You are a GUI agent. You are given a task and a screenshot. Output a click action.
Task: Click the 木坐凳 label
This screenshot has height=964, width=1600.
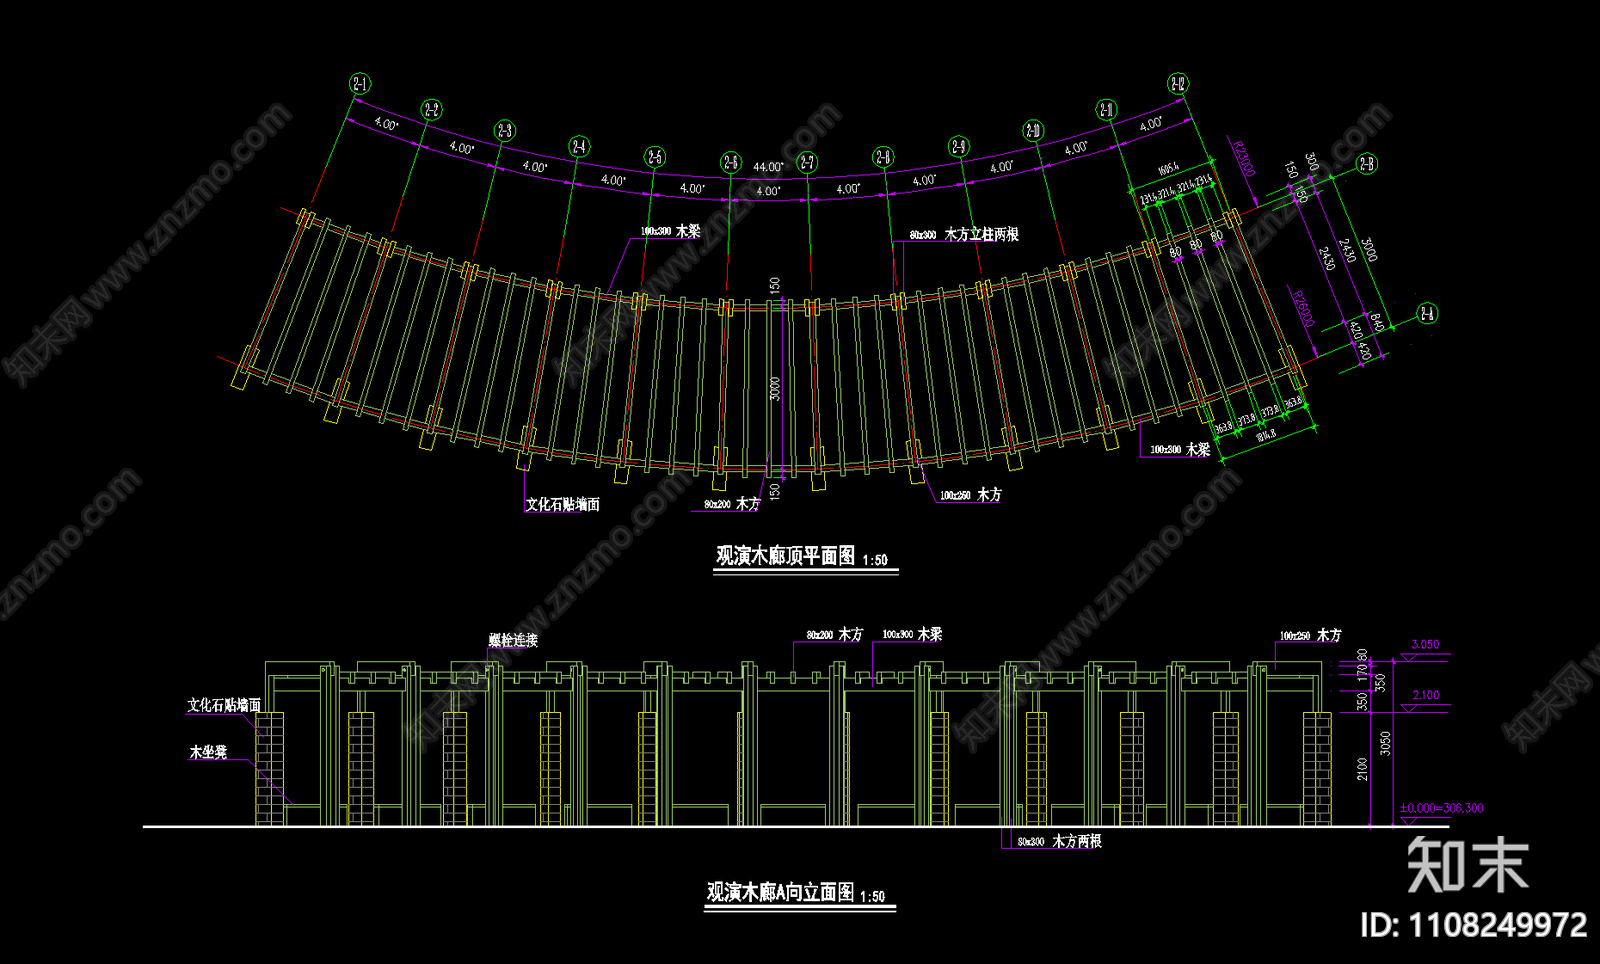point(209,752)
